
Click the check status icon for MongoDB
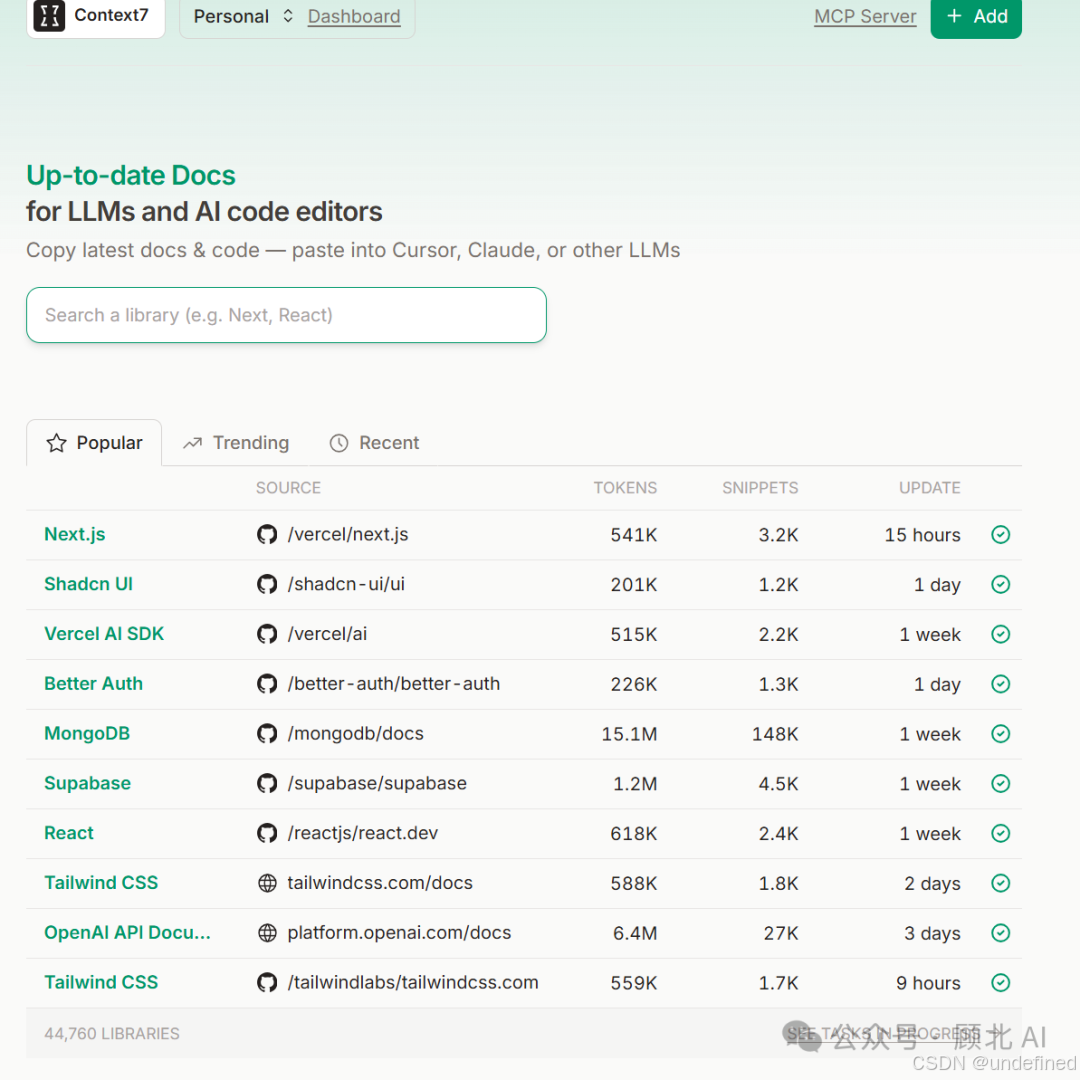tap(1000, 734)
